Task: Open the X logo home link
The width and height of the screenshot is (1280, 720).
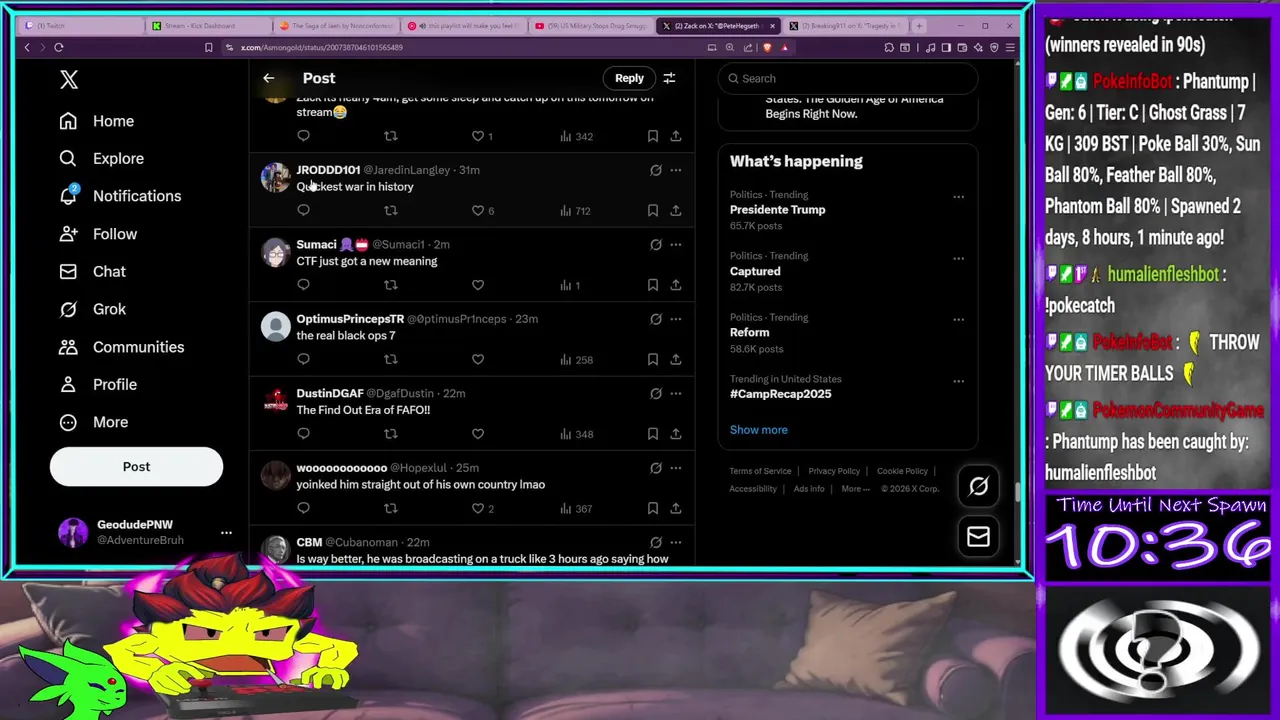Action: click(68, 80)
